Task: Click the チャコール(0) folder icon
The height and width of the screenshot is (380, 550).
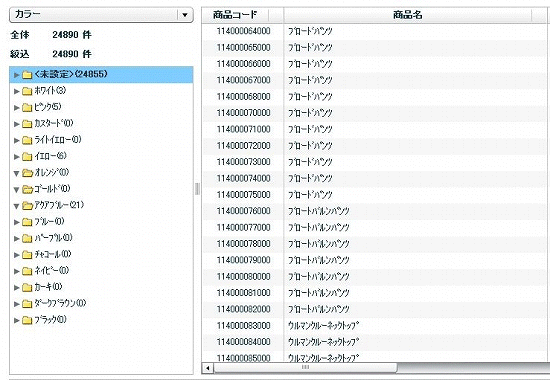Action: (27, 255)
